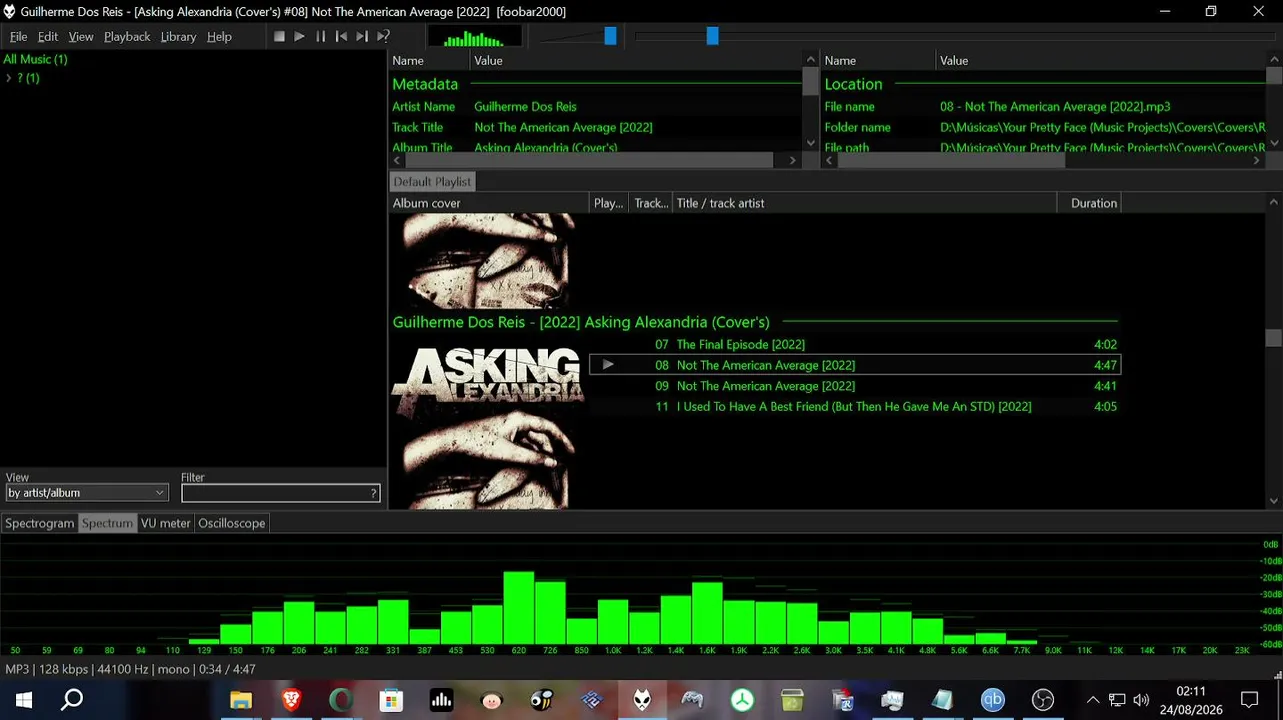Select track 09 Not The American Average

coord(855,386)
